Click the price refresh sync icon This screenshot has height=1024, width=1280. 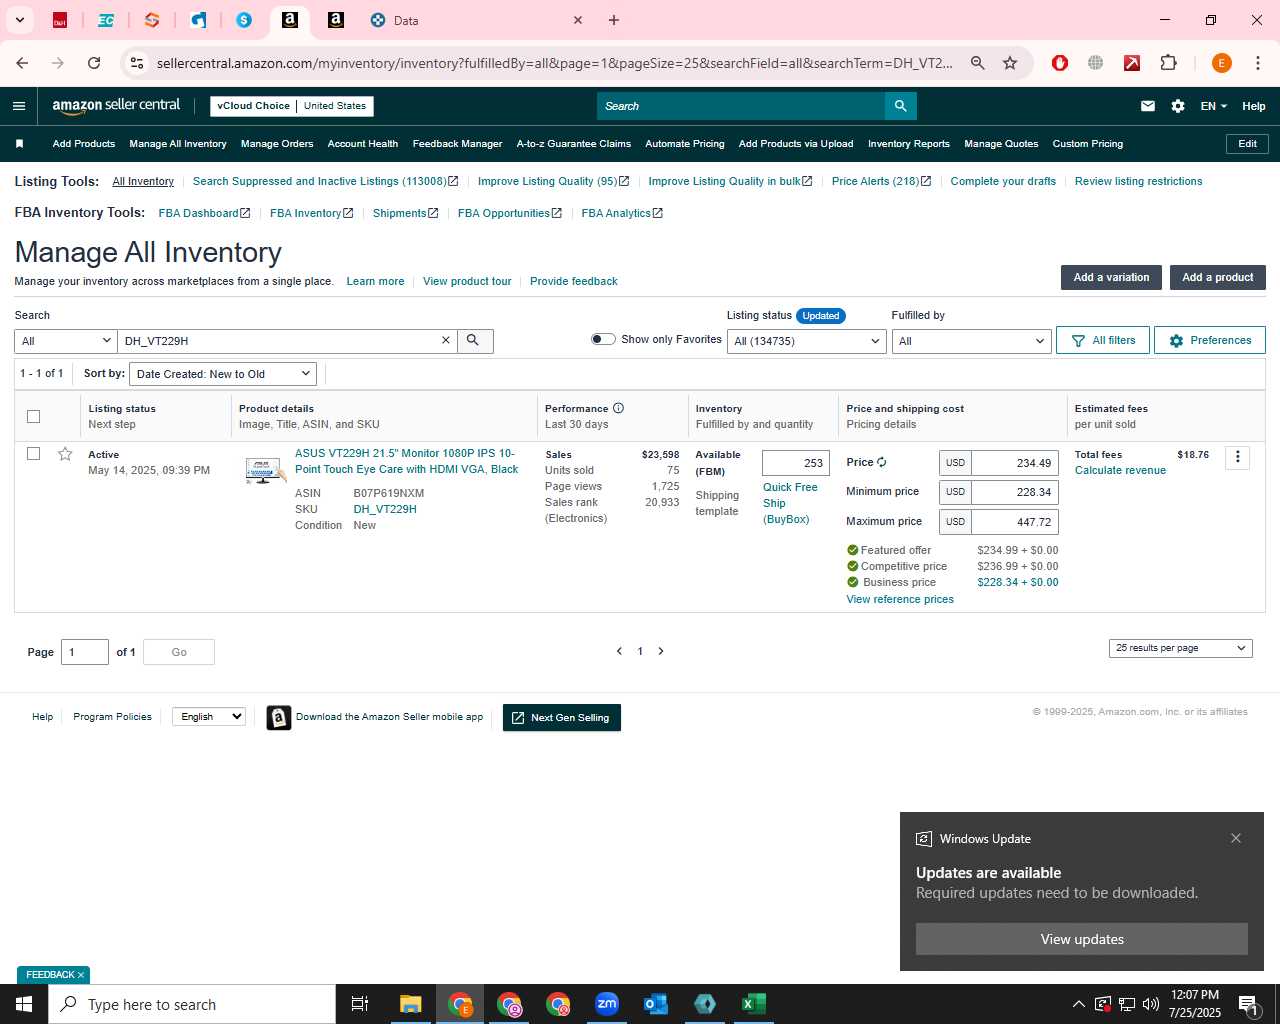click(x=881, y=462)
